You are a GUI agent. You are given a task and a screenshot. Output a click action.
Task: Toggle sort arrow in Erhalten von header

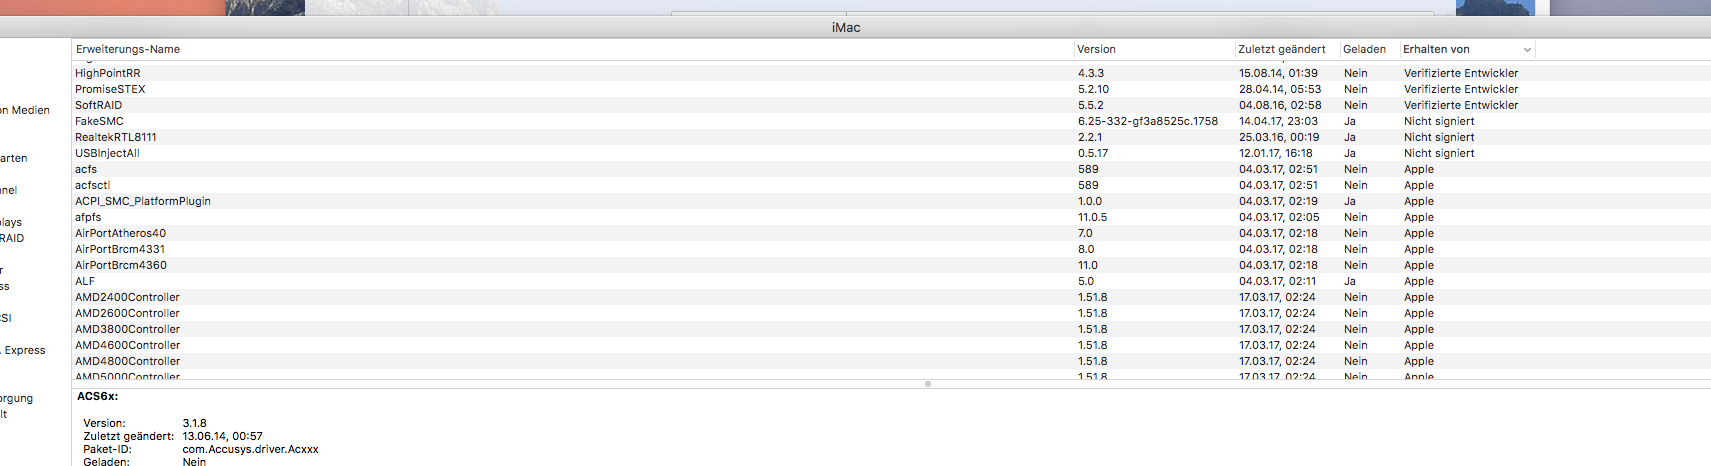coord(1527,50)
